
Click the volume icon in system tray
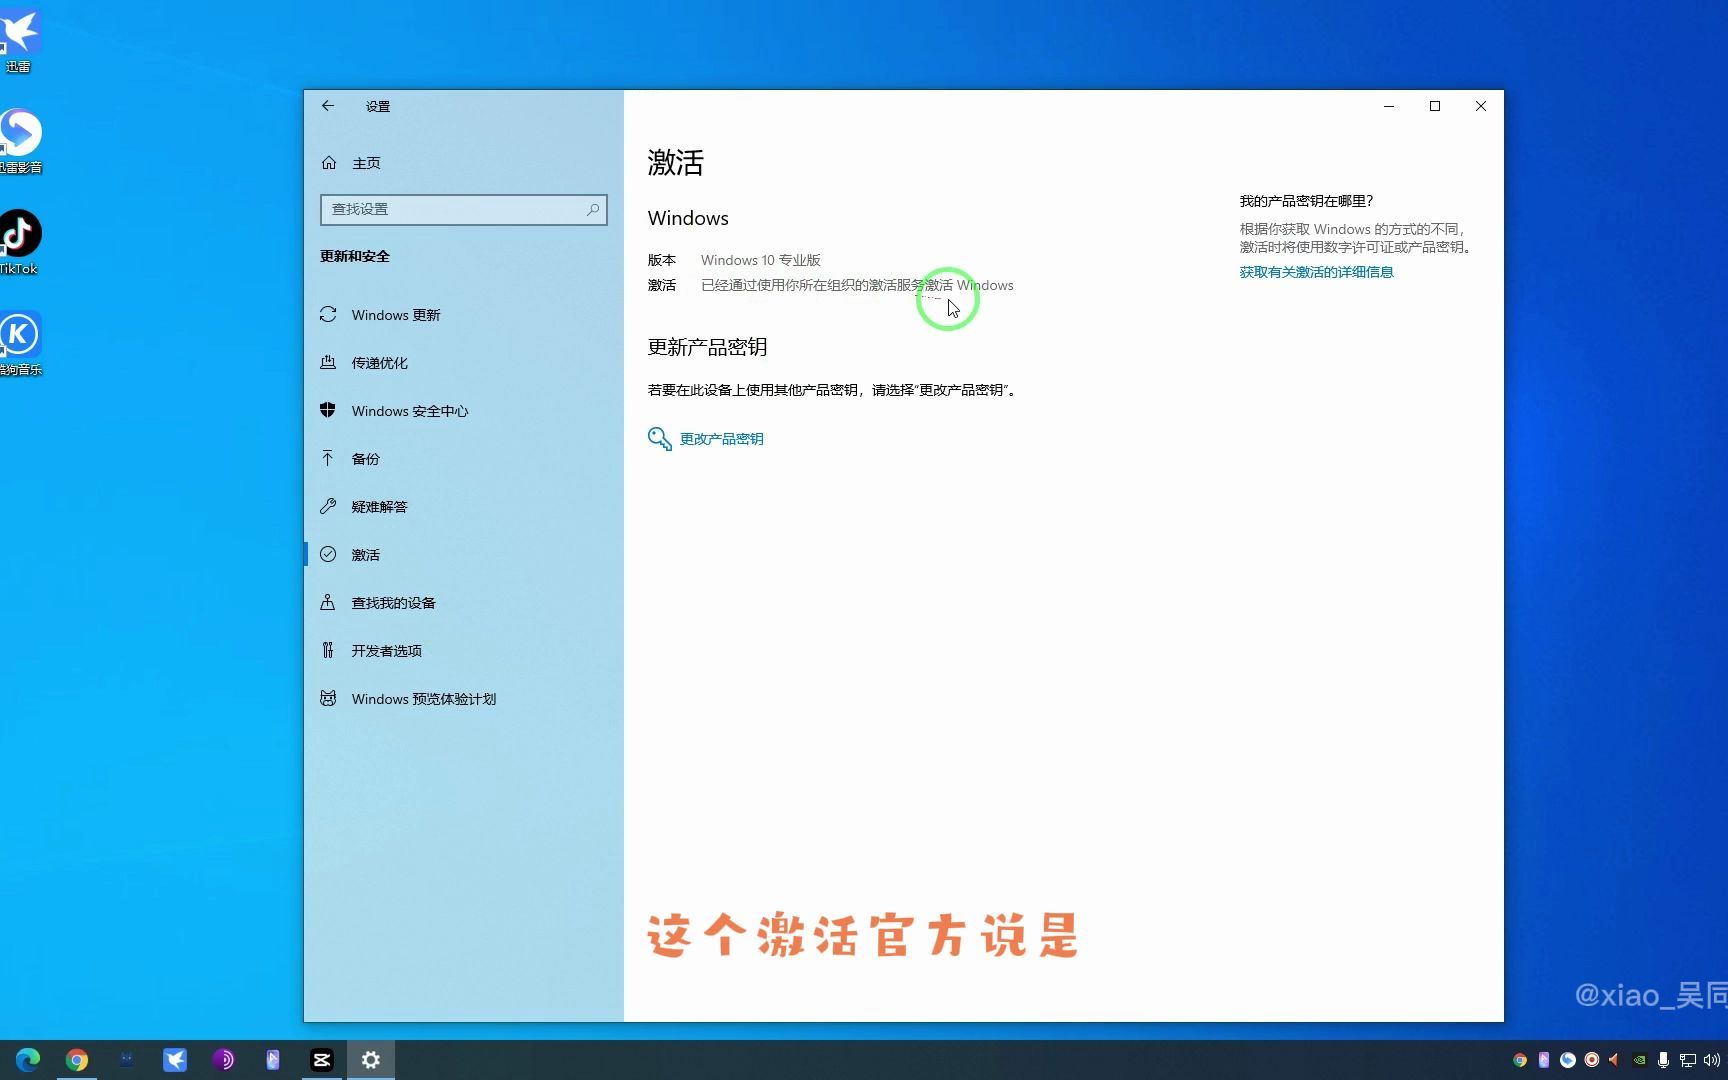(x=1711, y=1060)
